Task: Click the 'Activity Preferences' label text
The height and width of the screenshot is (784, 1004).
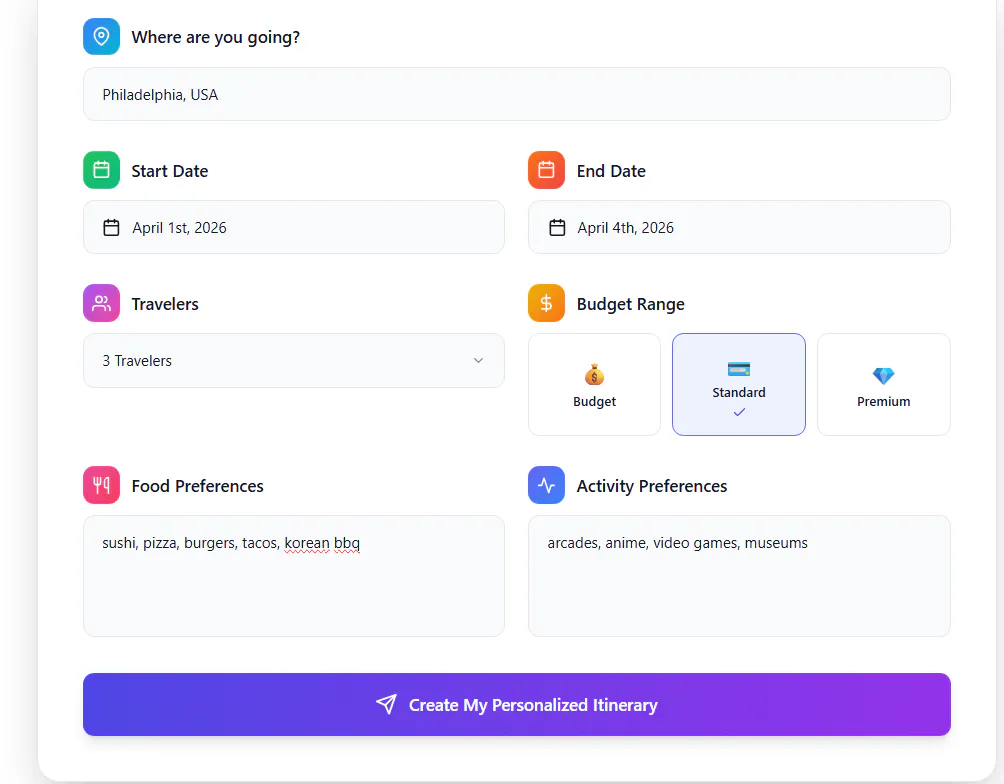Action: tap(652, 486)
